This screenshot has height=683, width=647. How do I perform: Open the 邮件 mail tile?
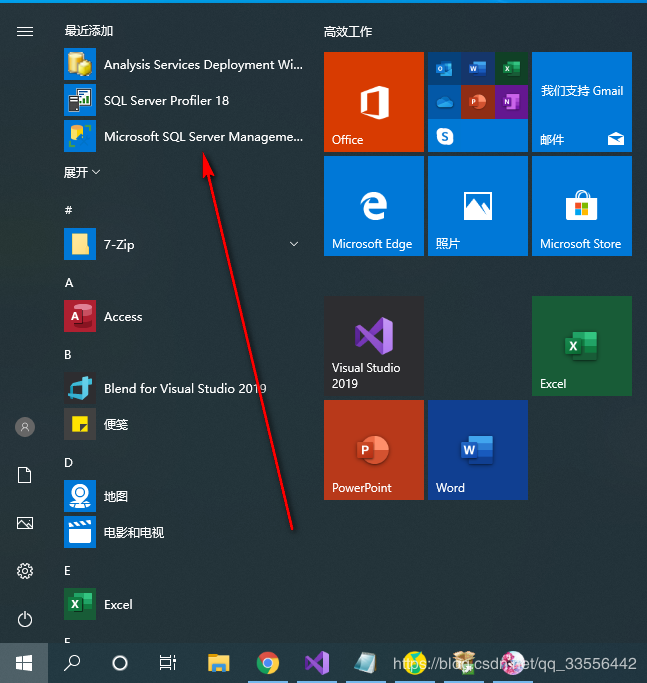coord(582,102)
